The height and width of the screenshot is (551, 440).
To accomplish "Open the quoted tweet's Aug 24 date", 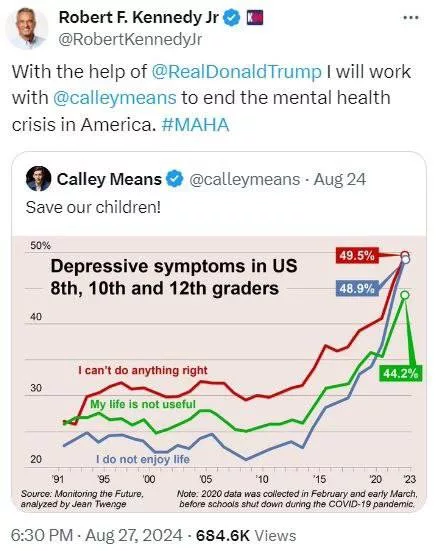I will point(339,179).
